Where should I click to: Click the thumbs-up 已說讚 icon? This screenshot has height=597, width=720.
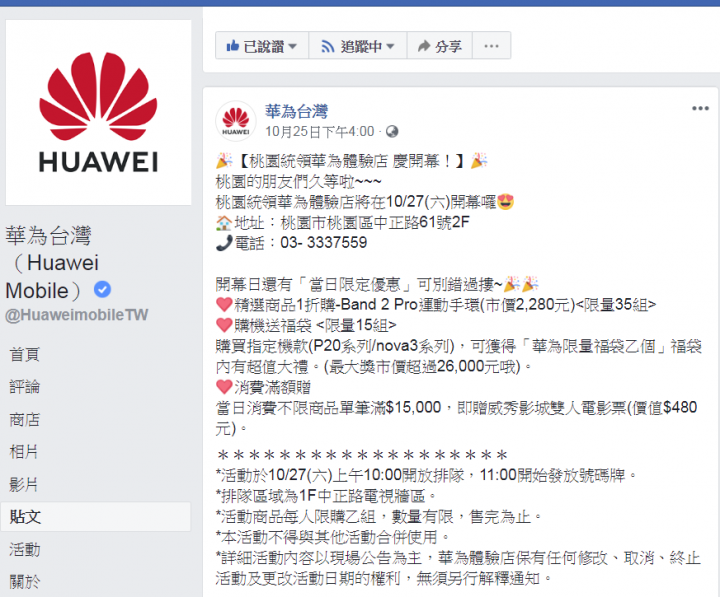click(x=233, y=45)
